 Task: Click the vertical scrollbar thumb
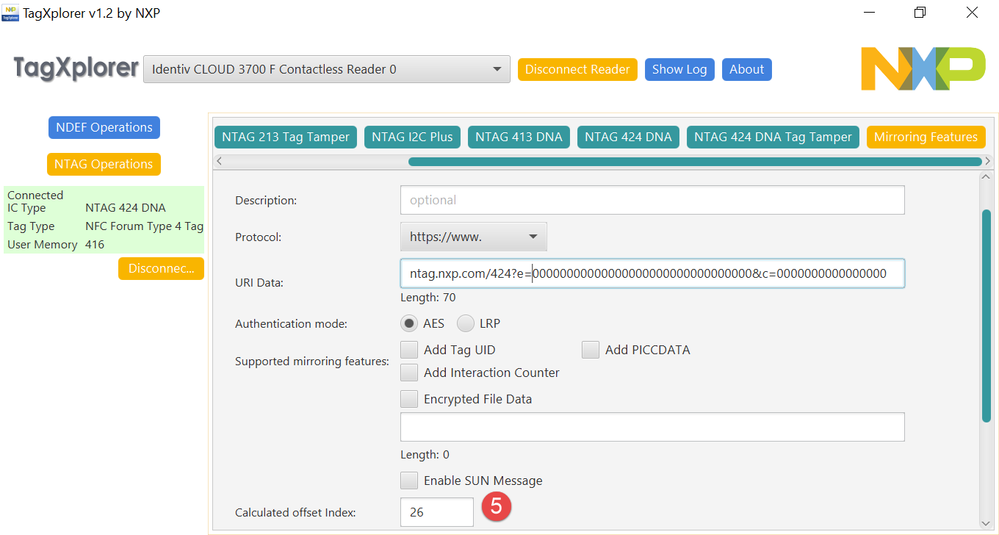pos(986,315)
